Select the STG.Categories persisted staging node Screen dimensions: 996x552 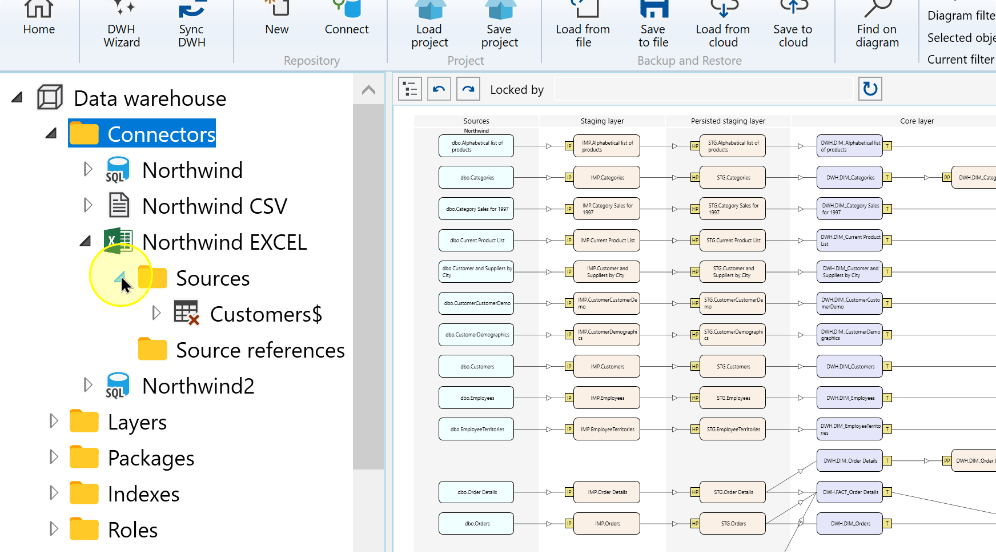coord(732,177)
